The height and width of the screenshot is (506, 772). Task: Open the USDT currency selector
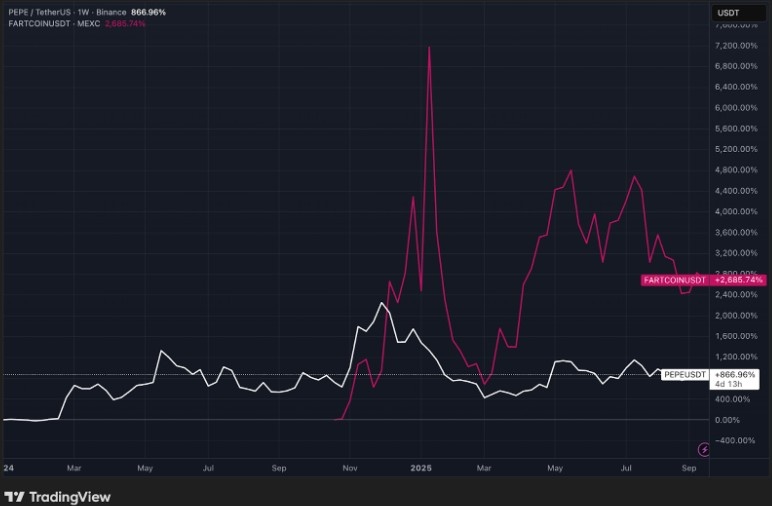pyautogui.click(x=738, y=13)
